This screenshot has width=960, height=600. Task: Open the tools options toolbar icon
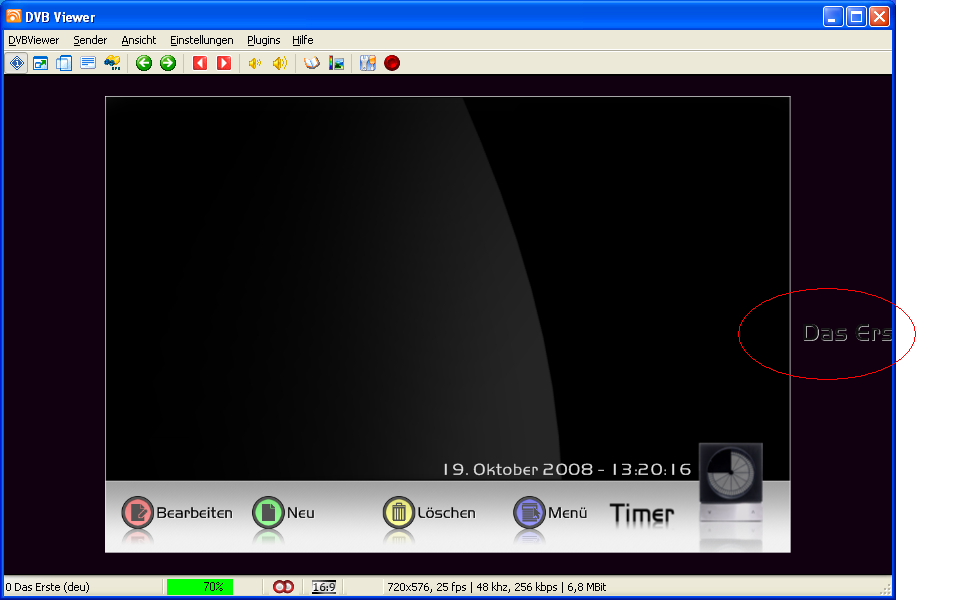point(367,63)
